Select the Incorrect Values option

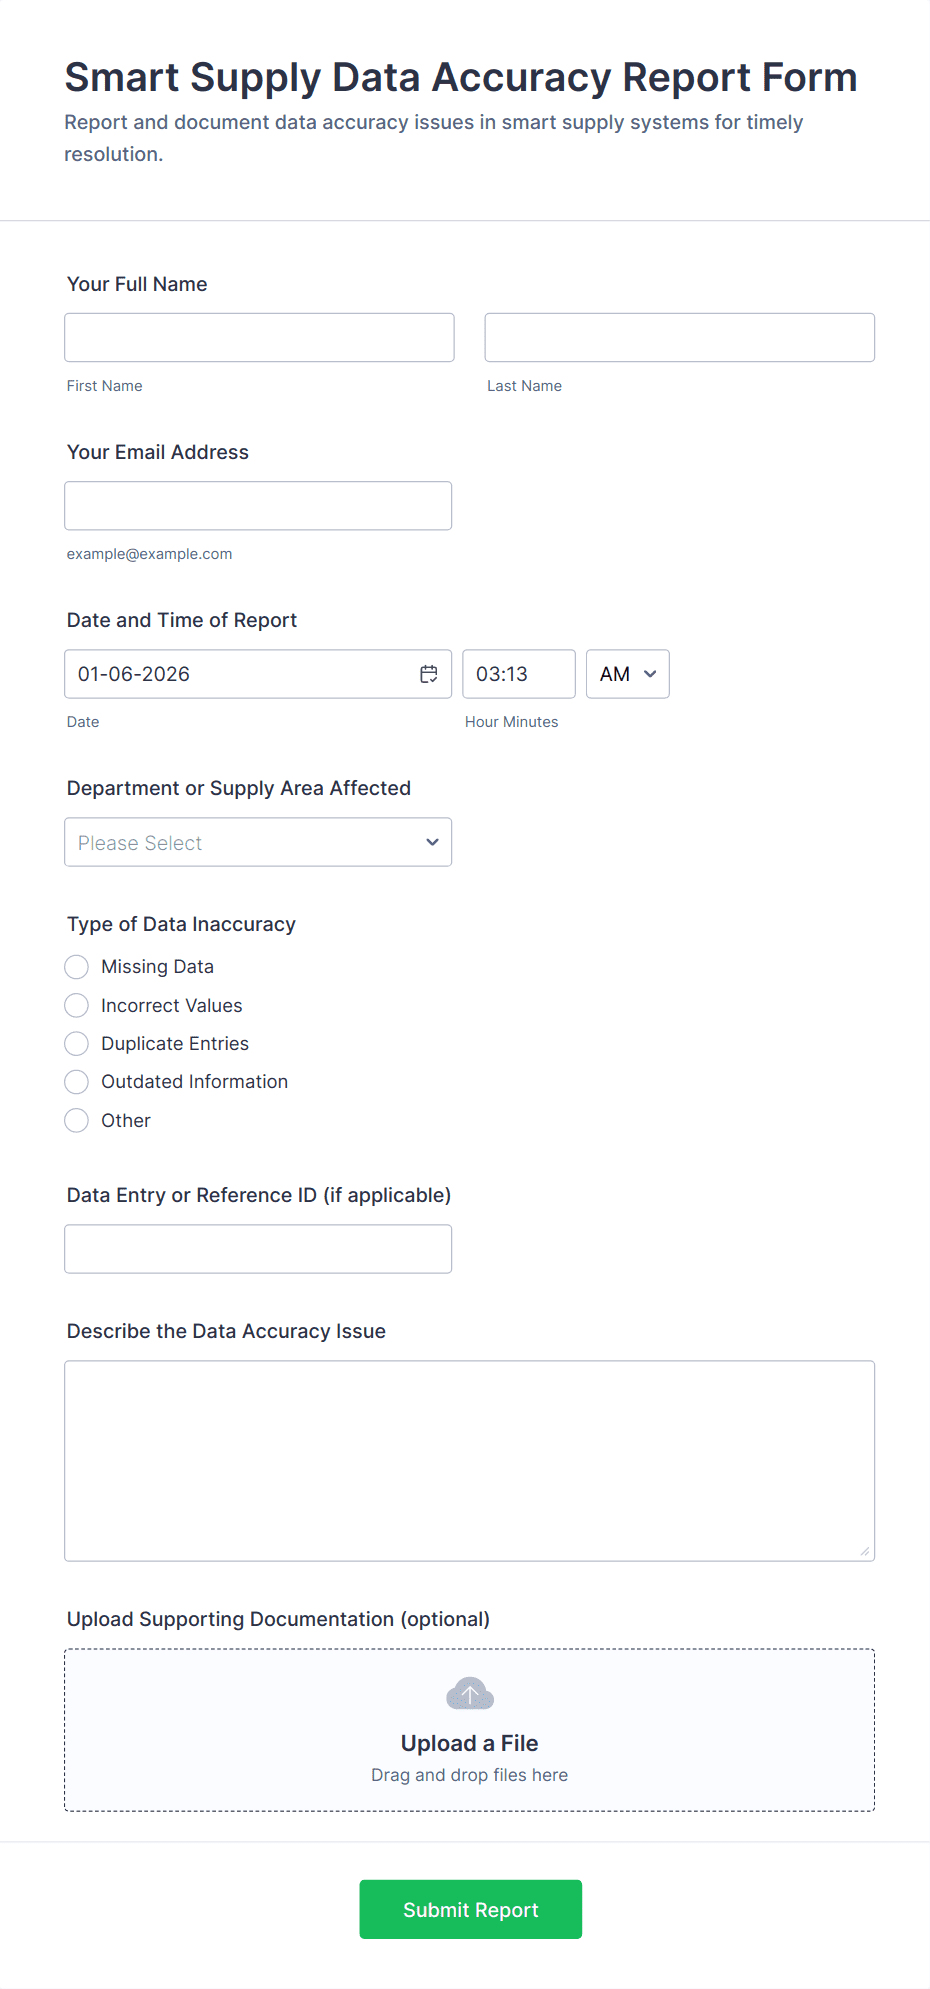point(76,1005)
